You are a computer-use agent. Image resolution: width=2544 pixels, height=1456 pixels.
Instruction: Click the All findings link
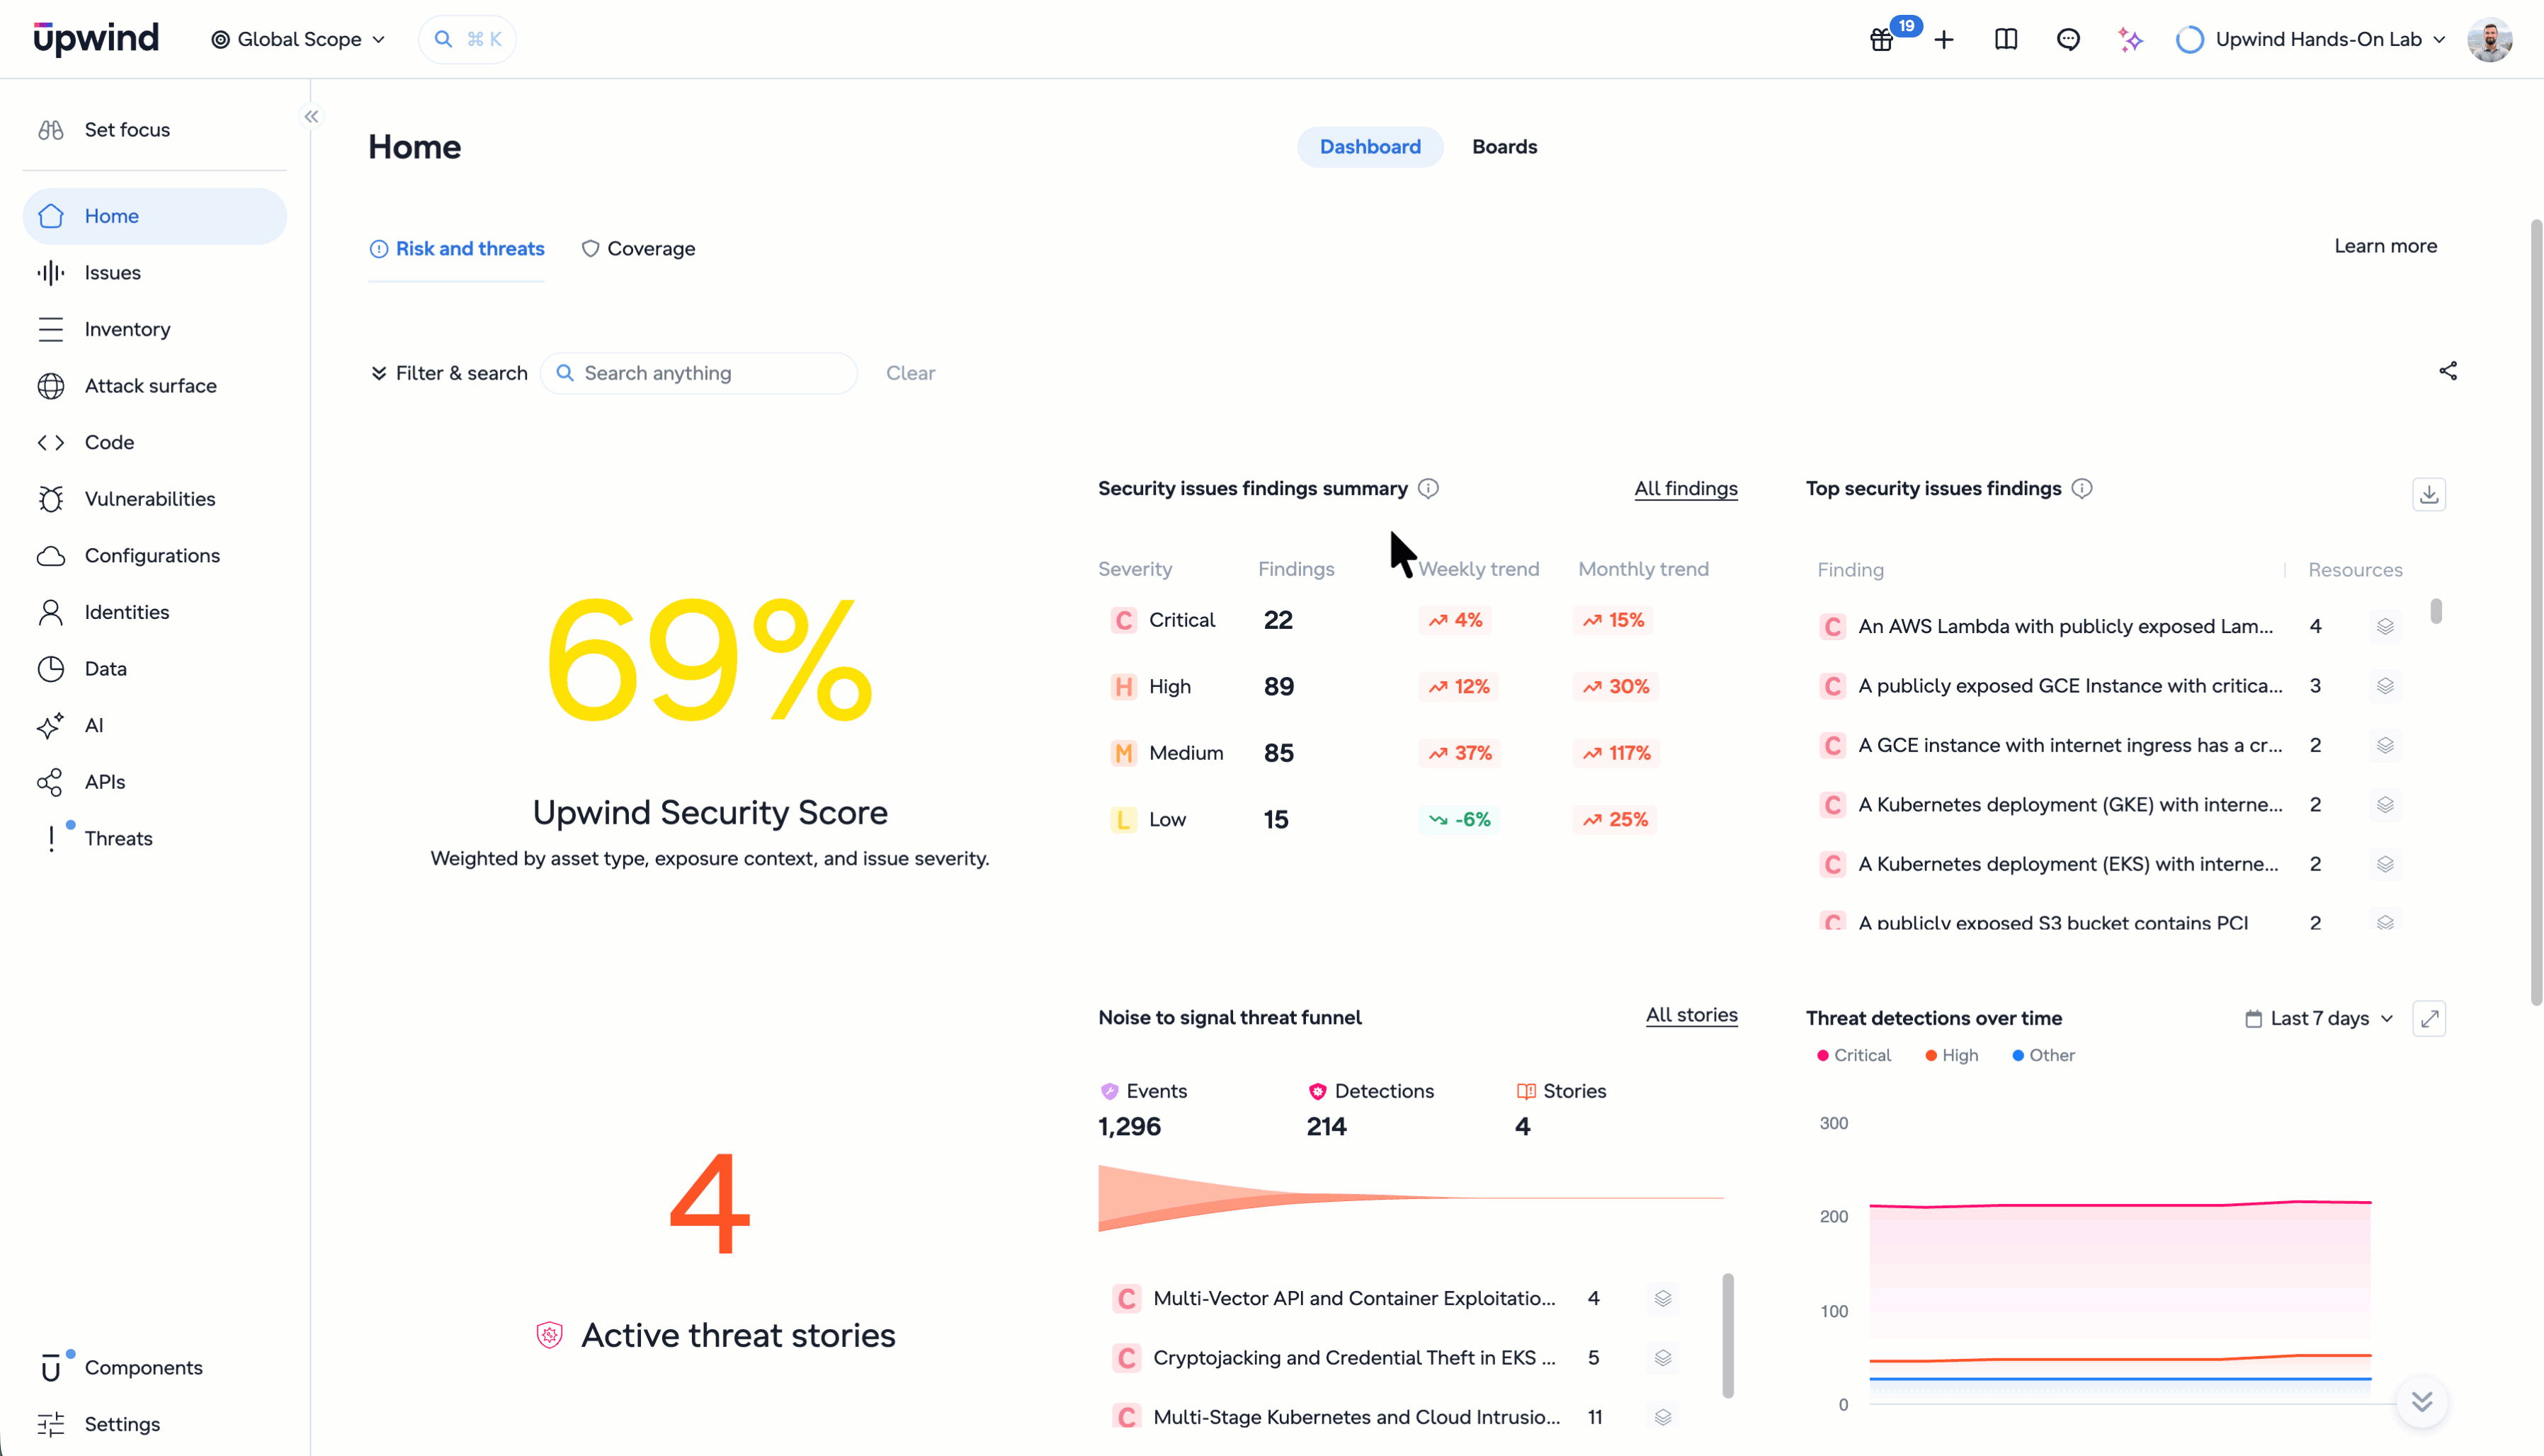pos(1686,489)
